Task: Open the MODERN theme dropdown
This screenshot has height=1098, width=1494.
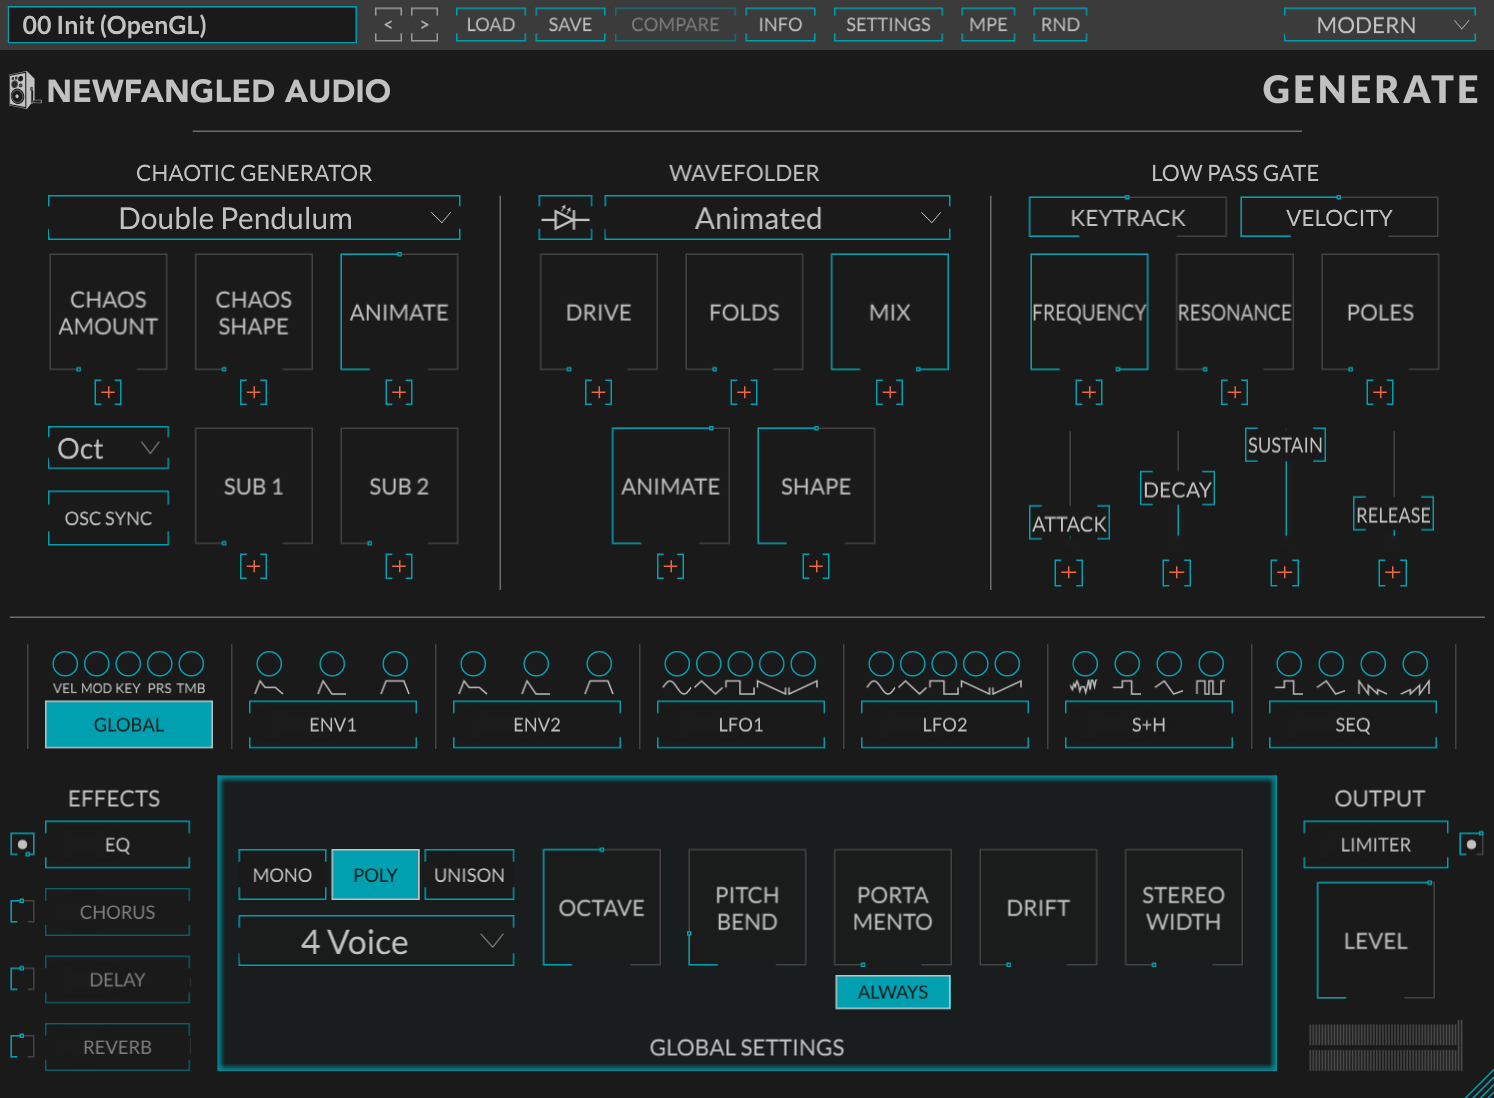Action: [x=1380, y=25]
